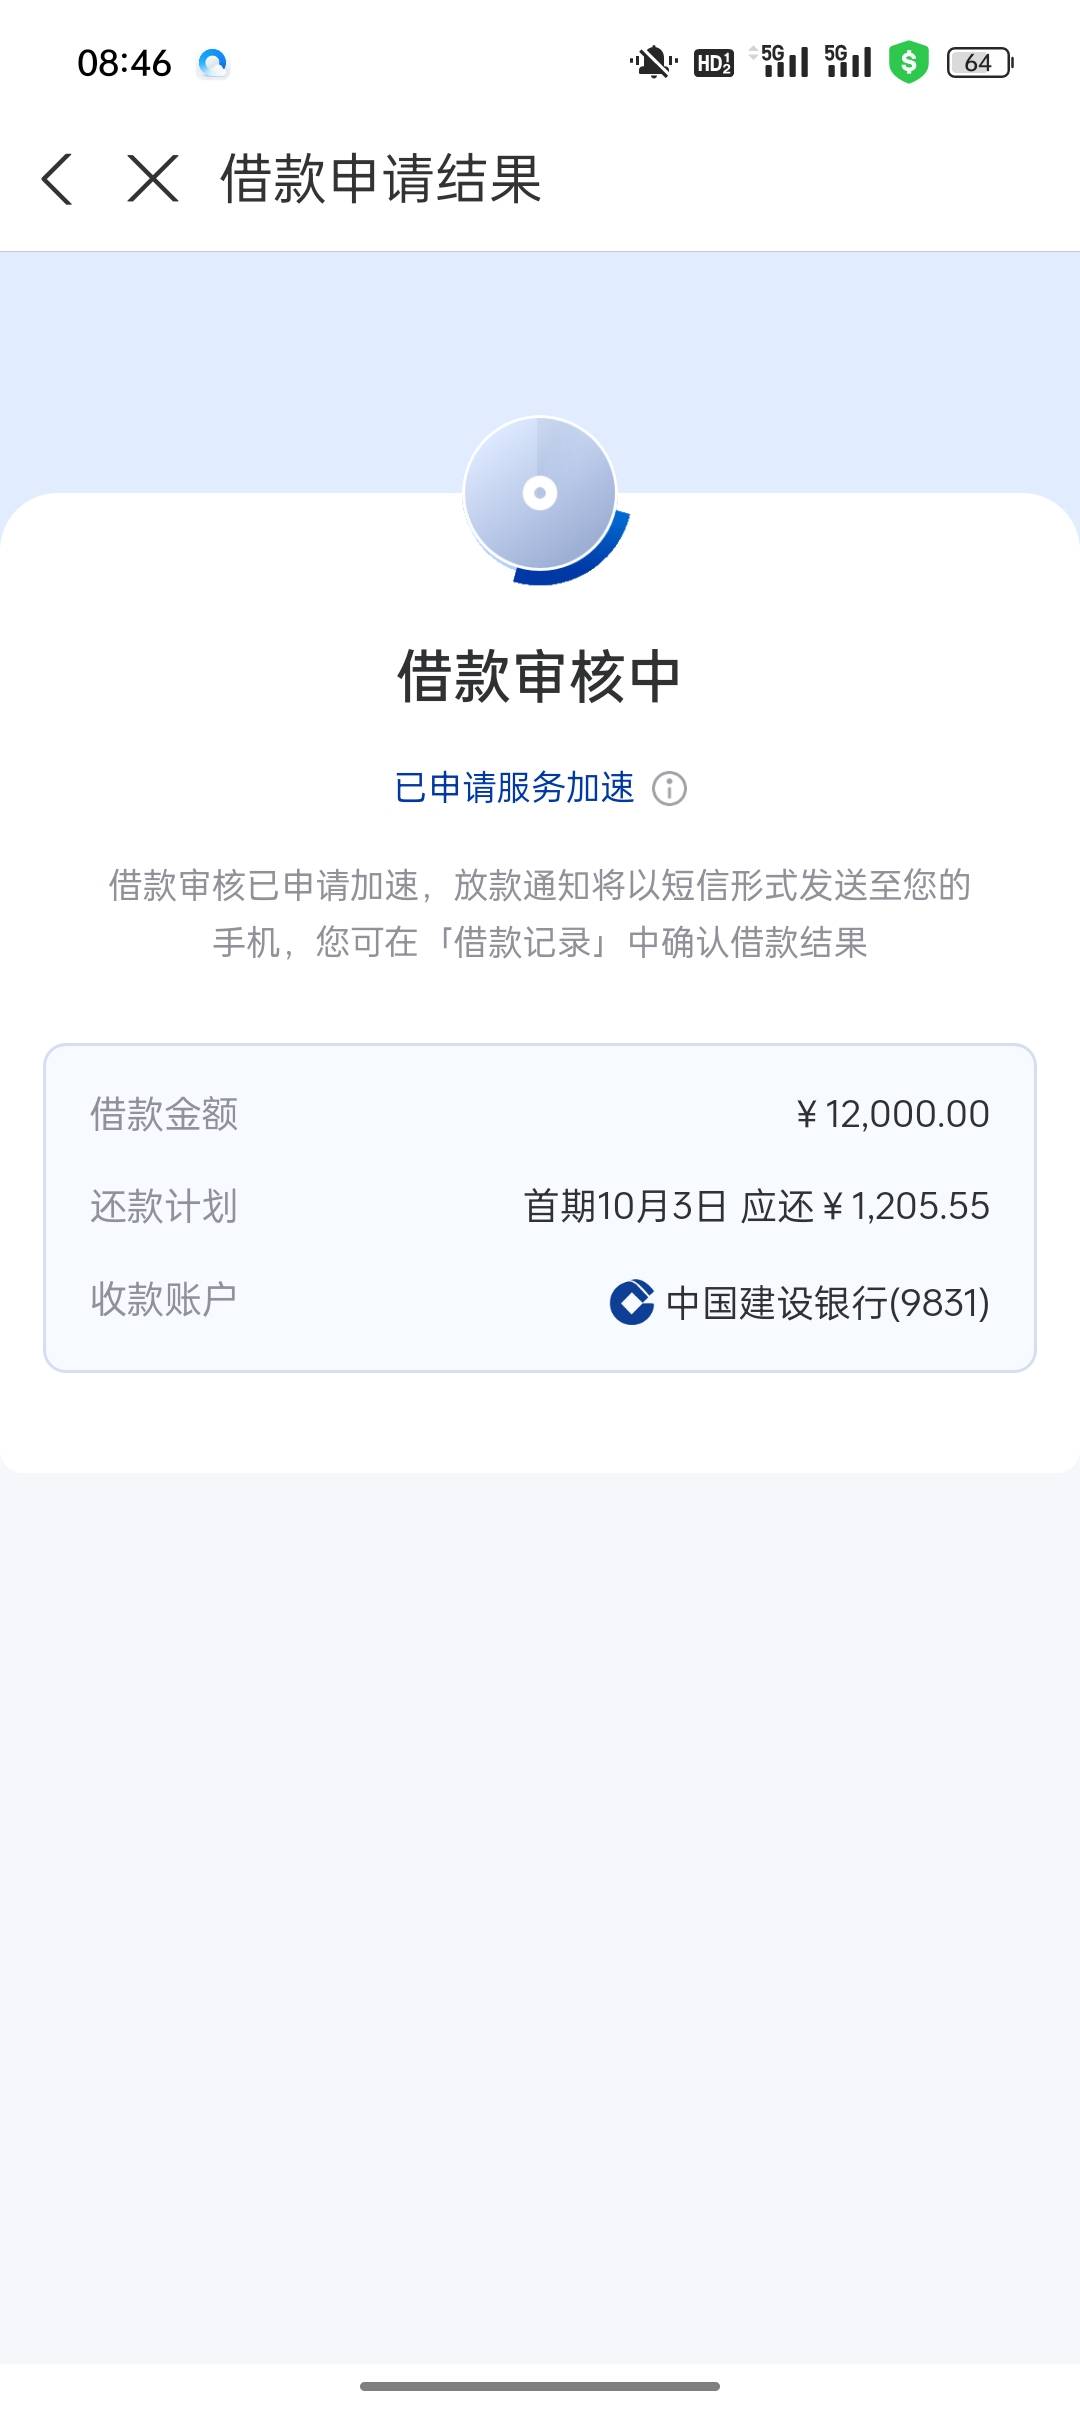This screenshot has width=1080, height=2412.
Task: Tap the battery indicator in status bar
Action: [x=980, y=63]
